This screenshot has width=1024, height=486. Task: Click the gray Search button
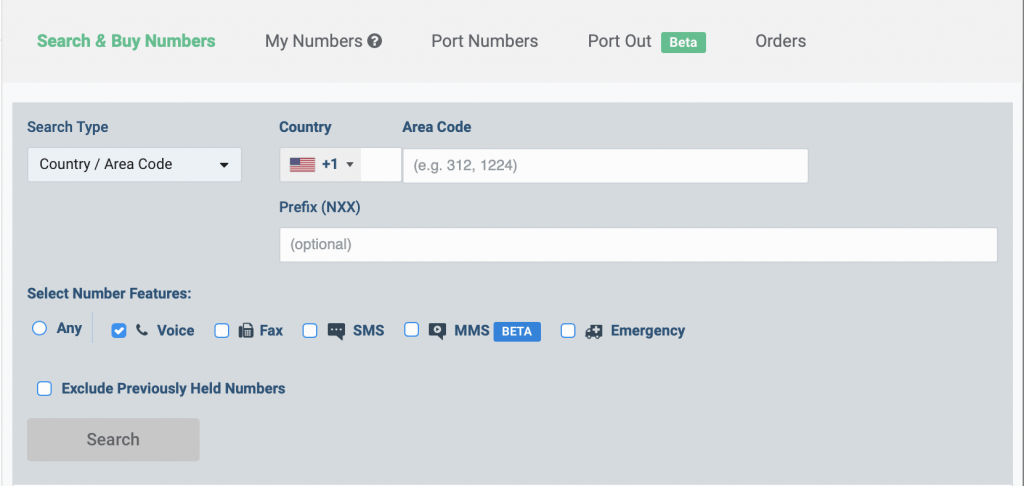tap(113, 440)
